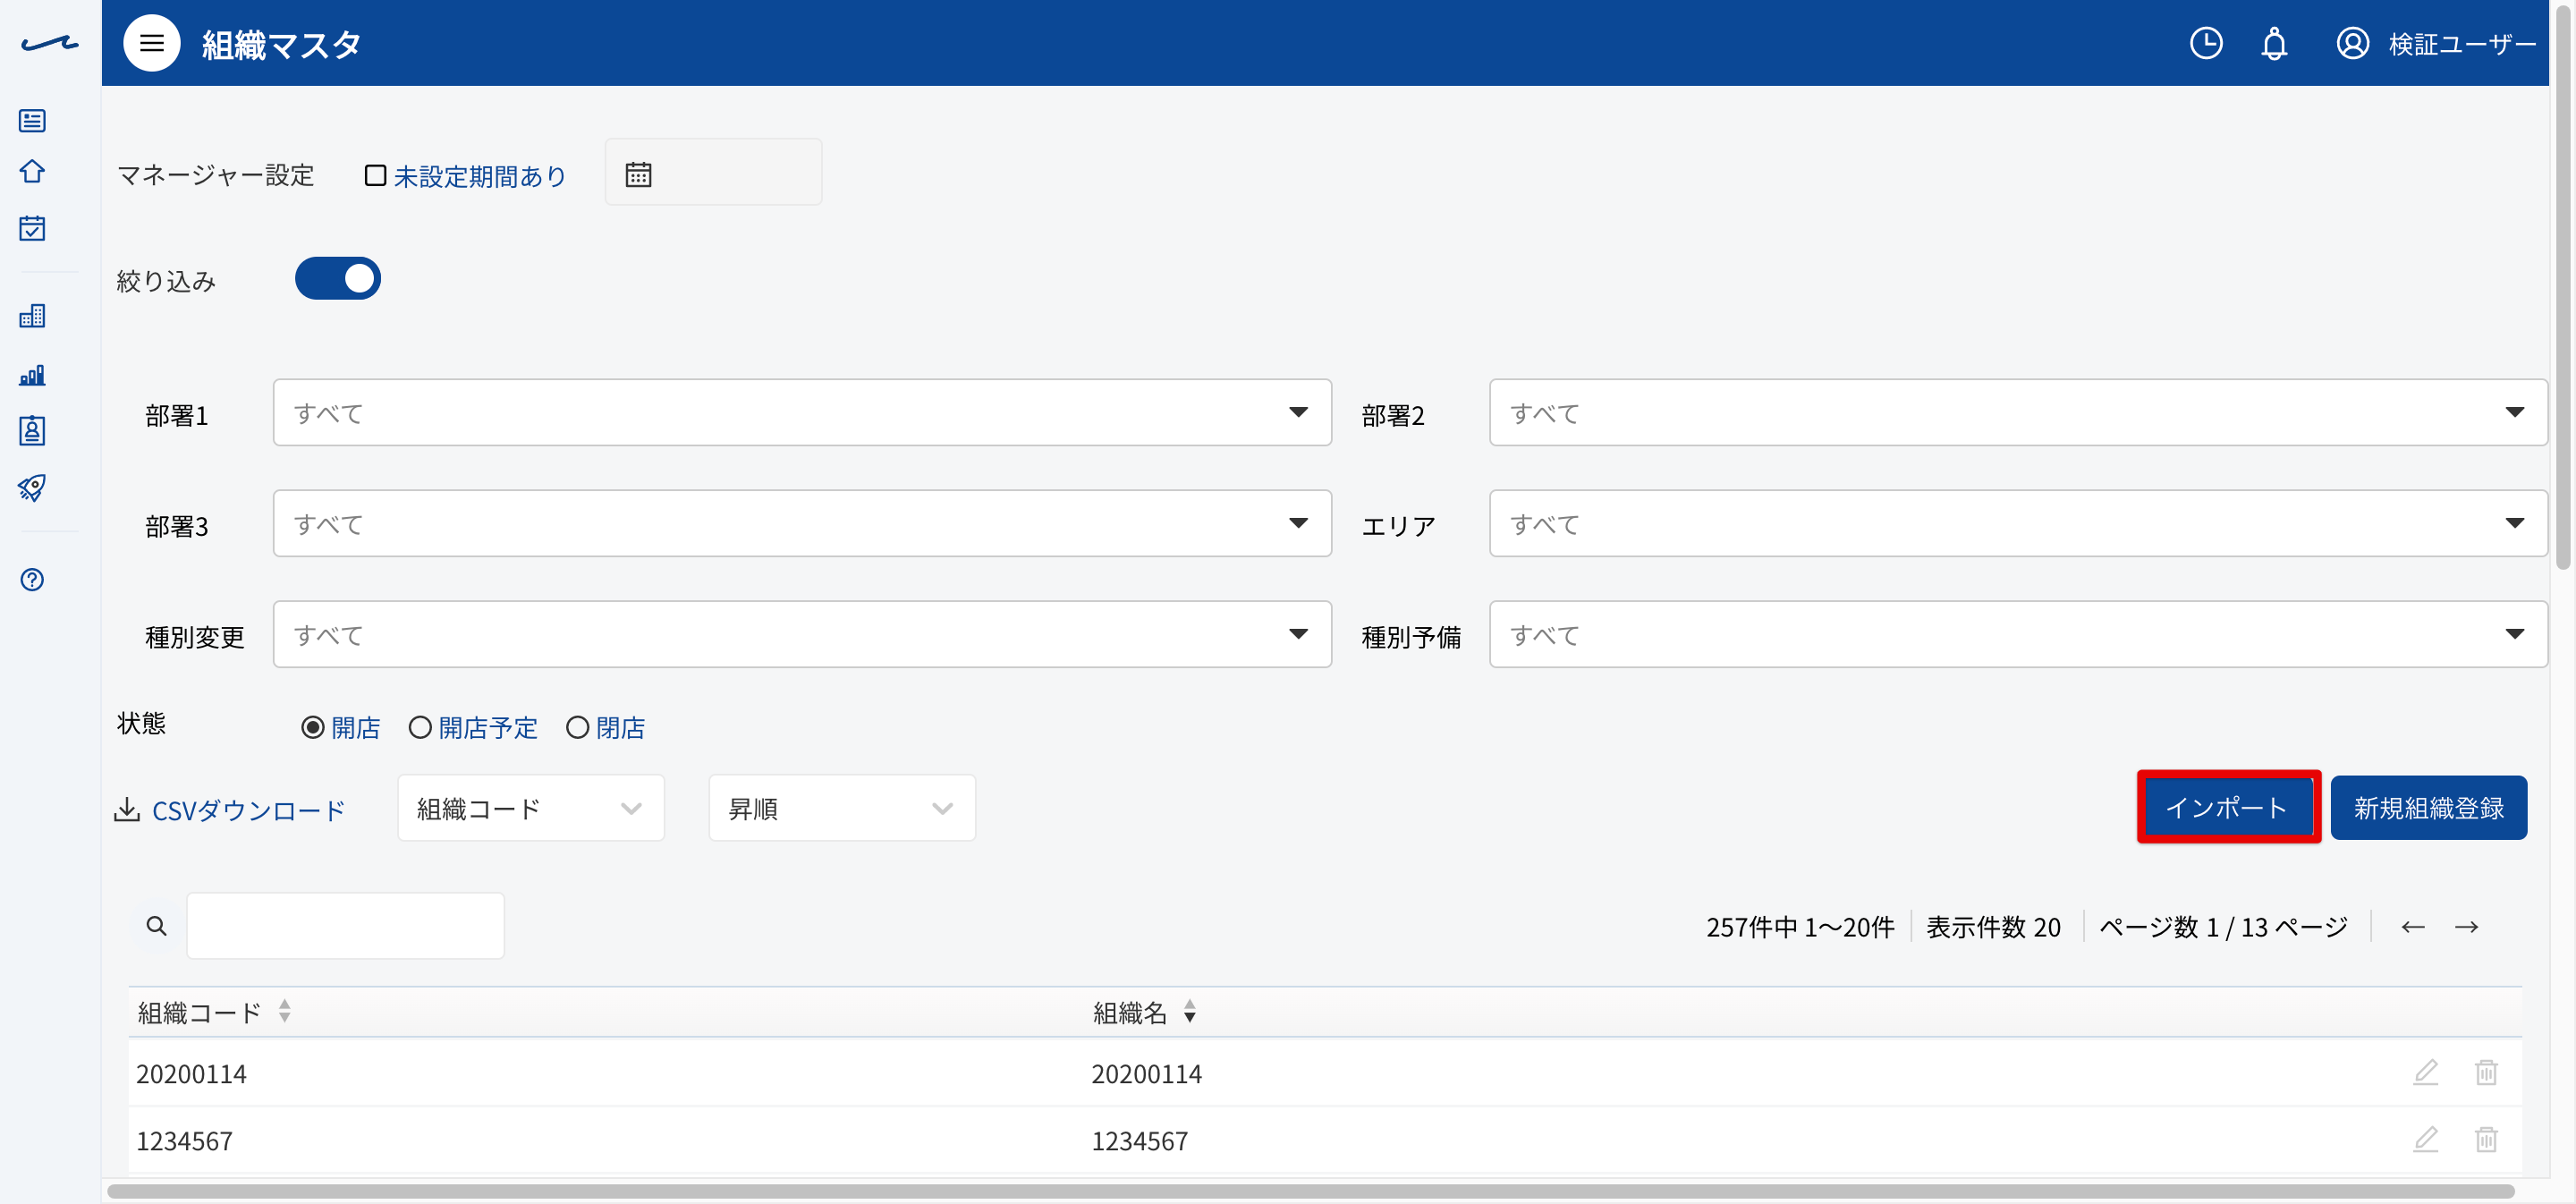This screenshot has width=2576, height=1204.
Task: Click organization name cell 1234567
Action: (x=1139, y=1141)
